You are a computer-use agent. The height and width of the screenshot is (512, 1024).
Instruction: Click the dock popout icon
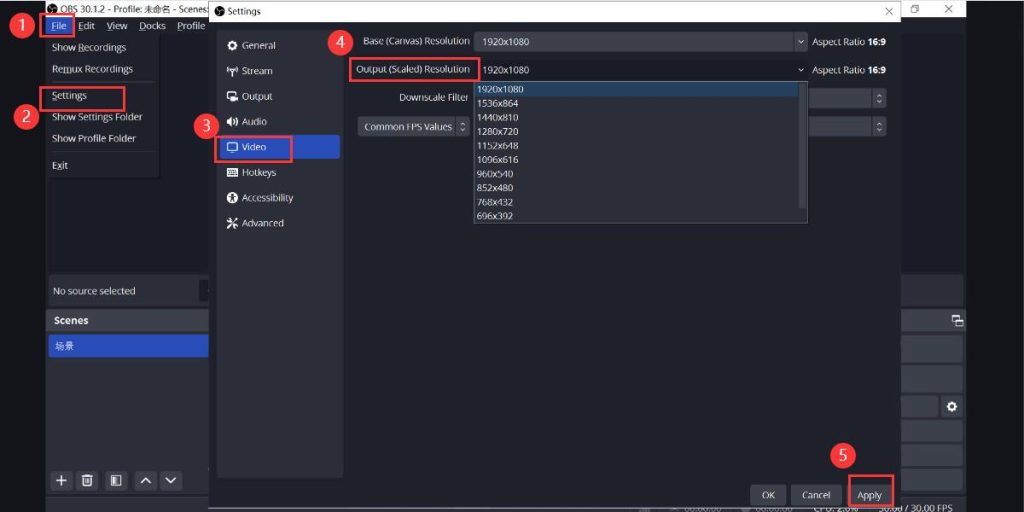(x=957, y=321)
